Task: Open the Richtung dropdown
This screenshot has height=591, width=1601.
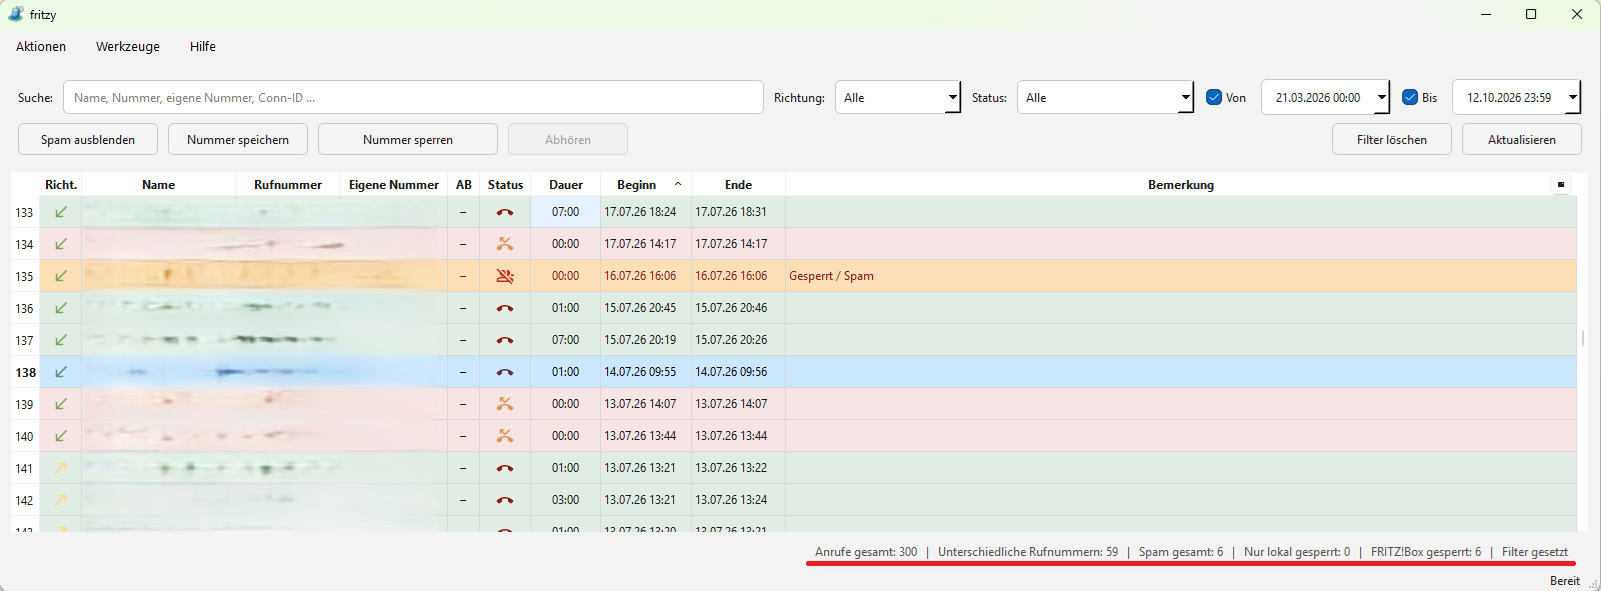Action: tap(898, 97)
